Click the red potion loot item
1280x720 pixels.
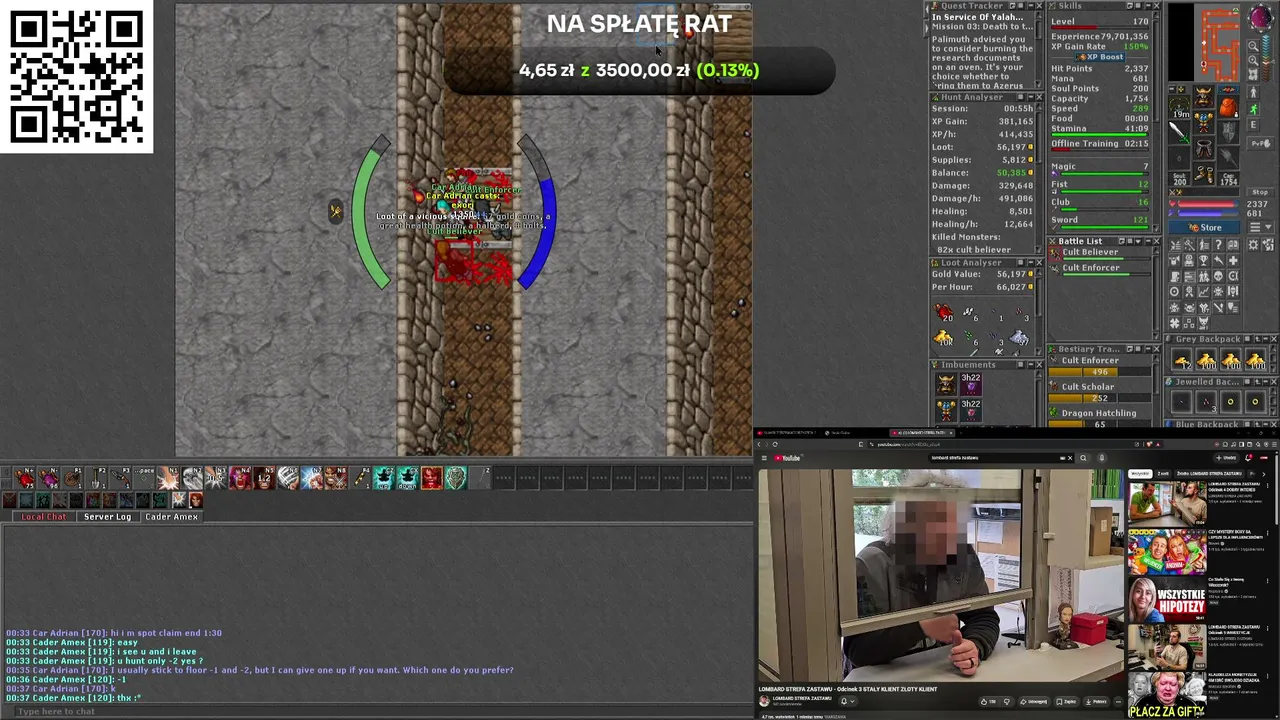[943, 313]
